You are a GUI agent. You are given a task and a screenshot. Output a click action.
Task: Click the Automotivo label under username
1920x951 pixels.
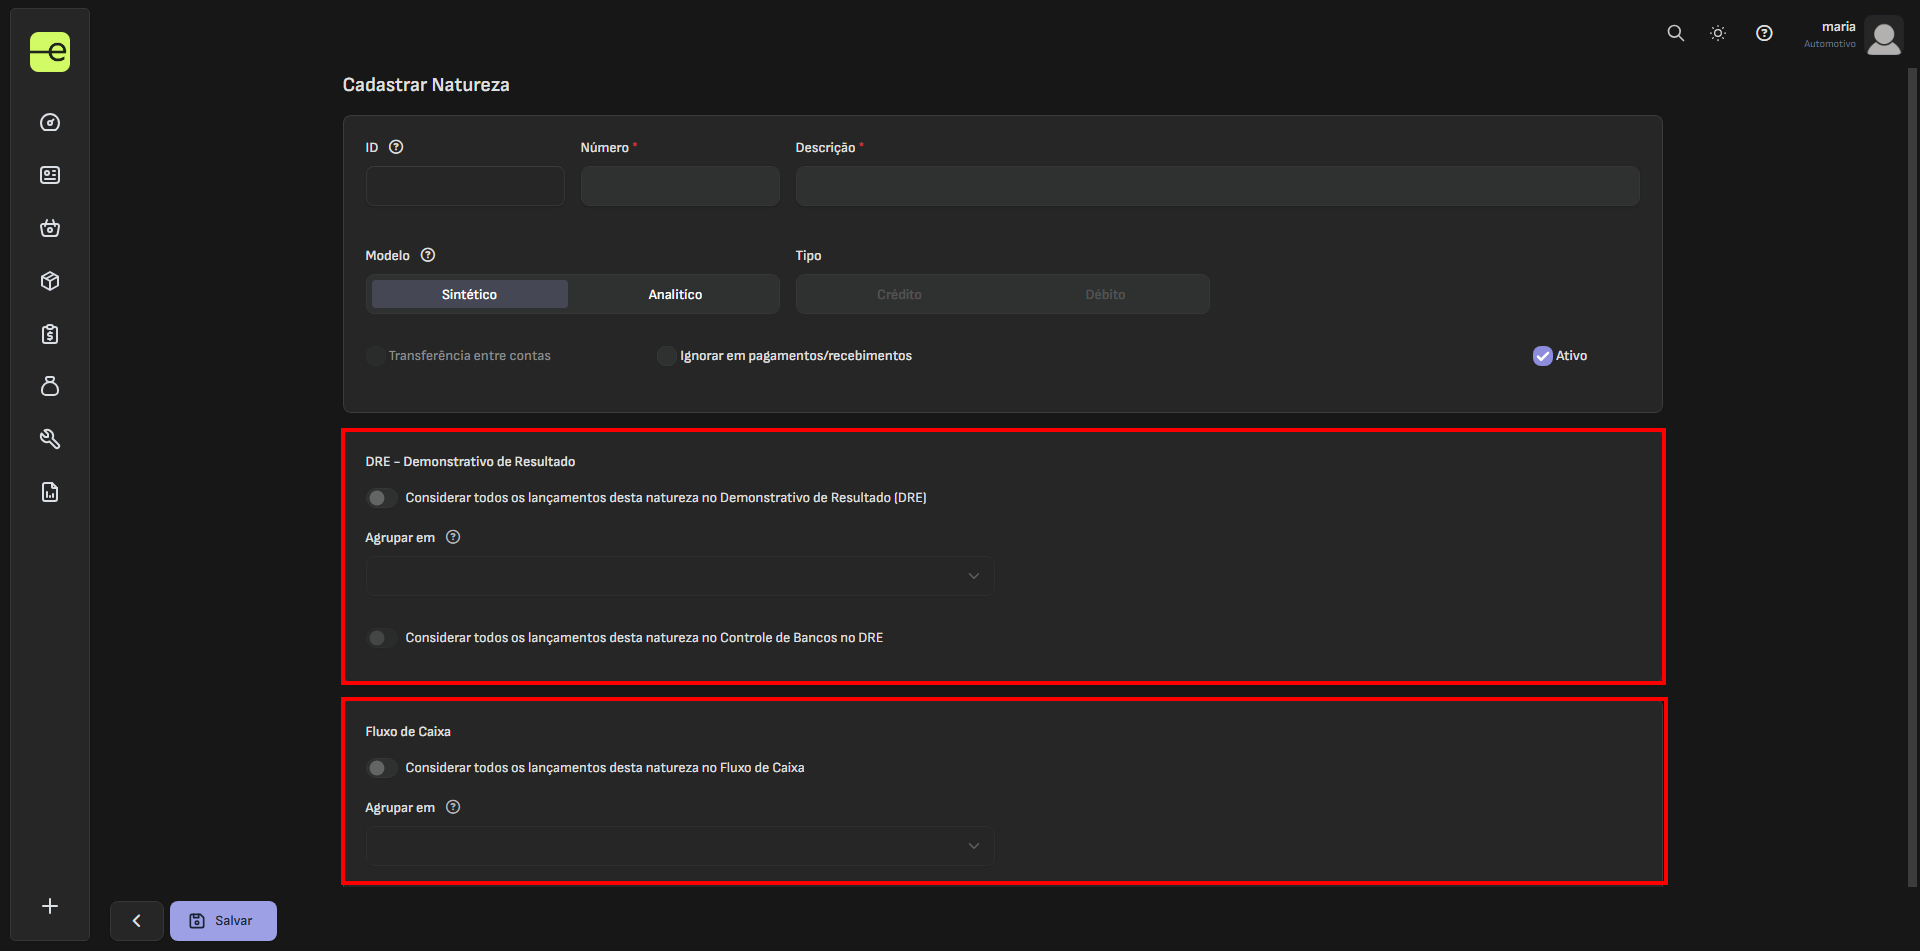[x=1830, y=44]
